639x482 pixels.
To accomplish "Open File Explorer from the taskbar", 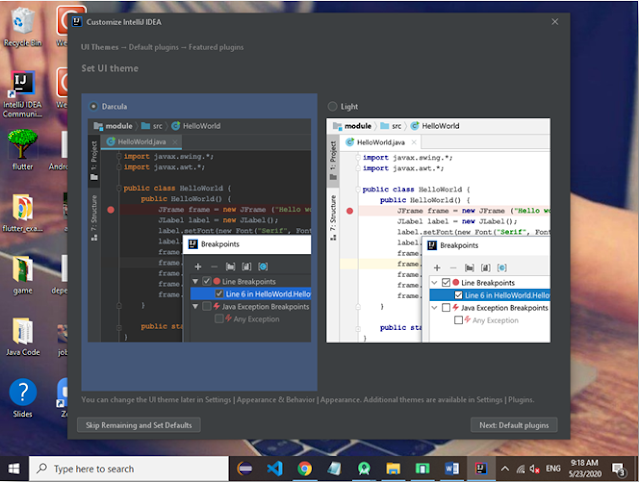I will coord(393,469).
